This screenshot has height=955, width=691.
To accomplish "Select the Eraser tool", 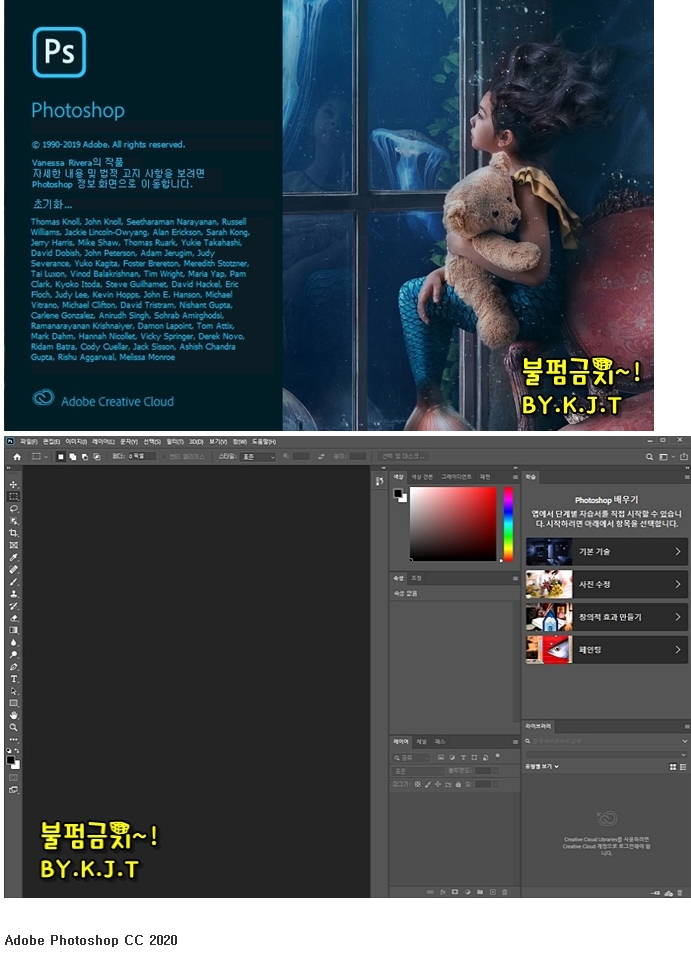I will (x=13, y=618).
